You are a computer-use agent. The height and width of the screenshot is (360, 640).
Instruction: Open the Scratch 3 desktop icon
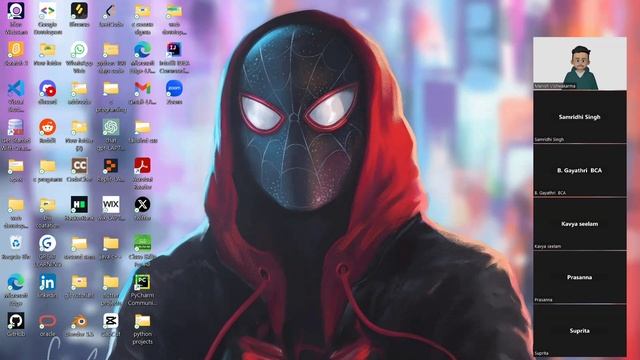(x=16, y=50)
